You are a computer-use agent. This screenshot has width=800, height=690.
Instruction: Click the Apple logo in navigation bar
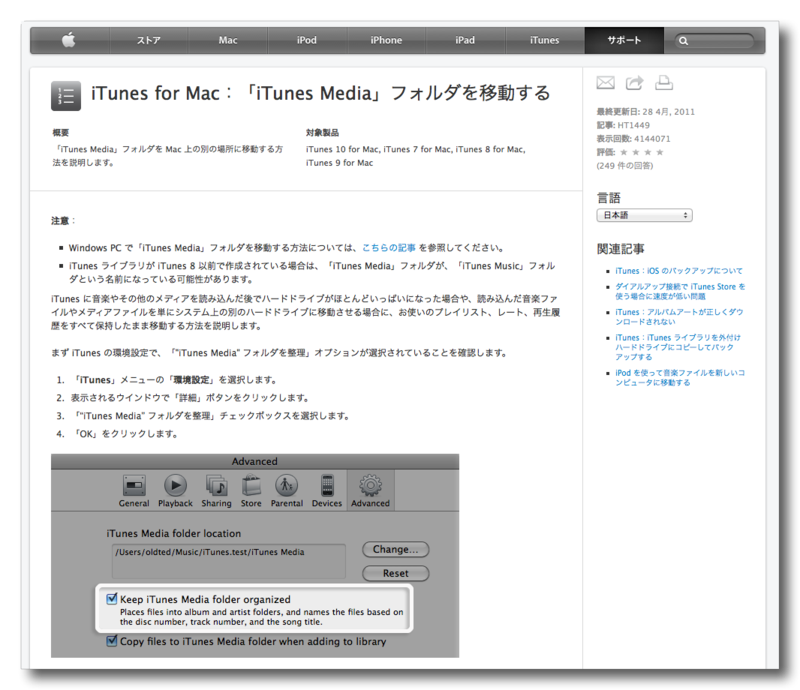click(69, 40)
